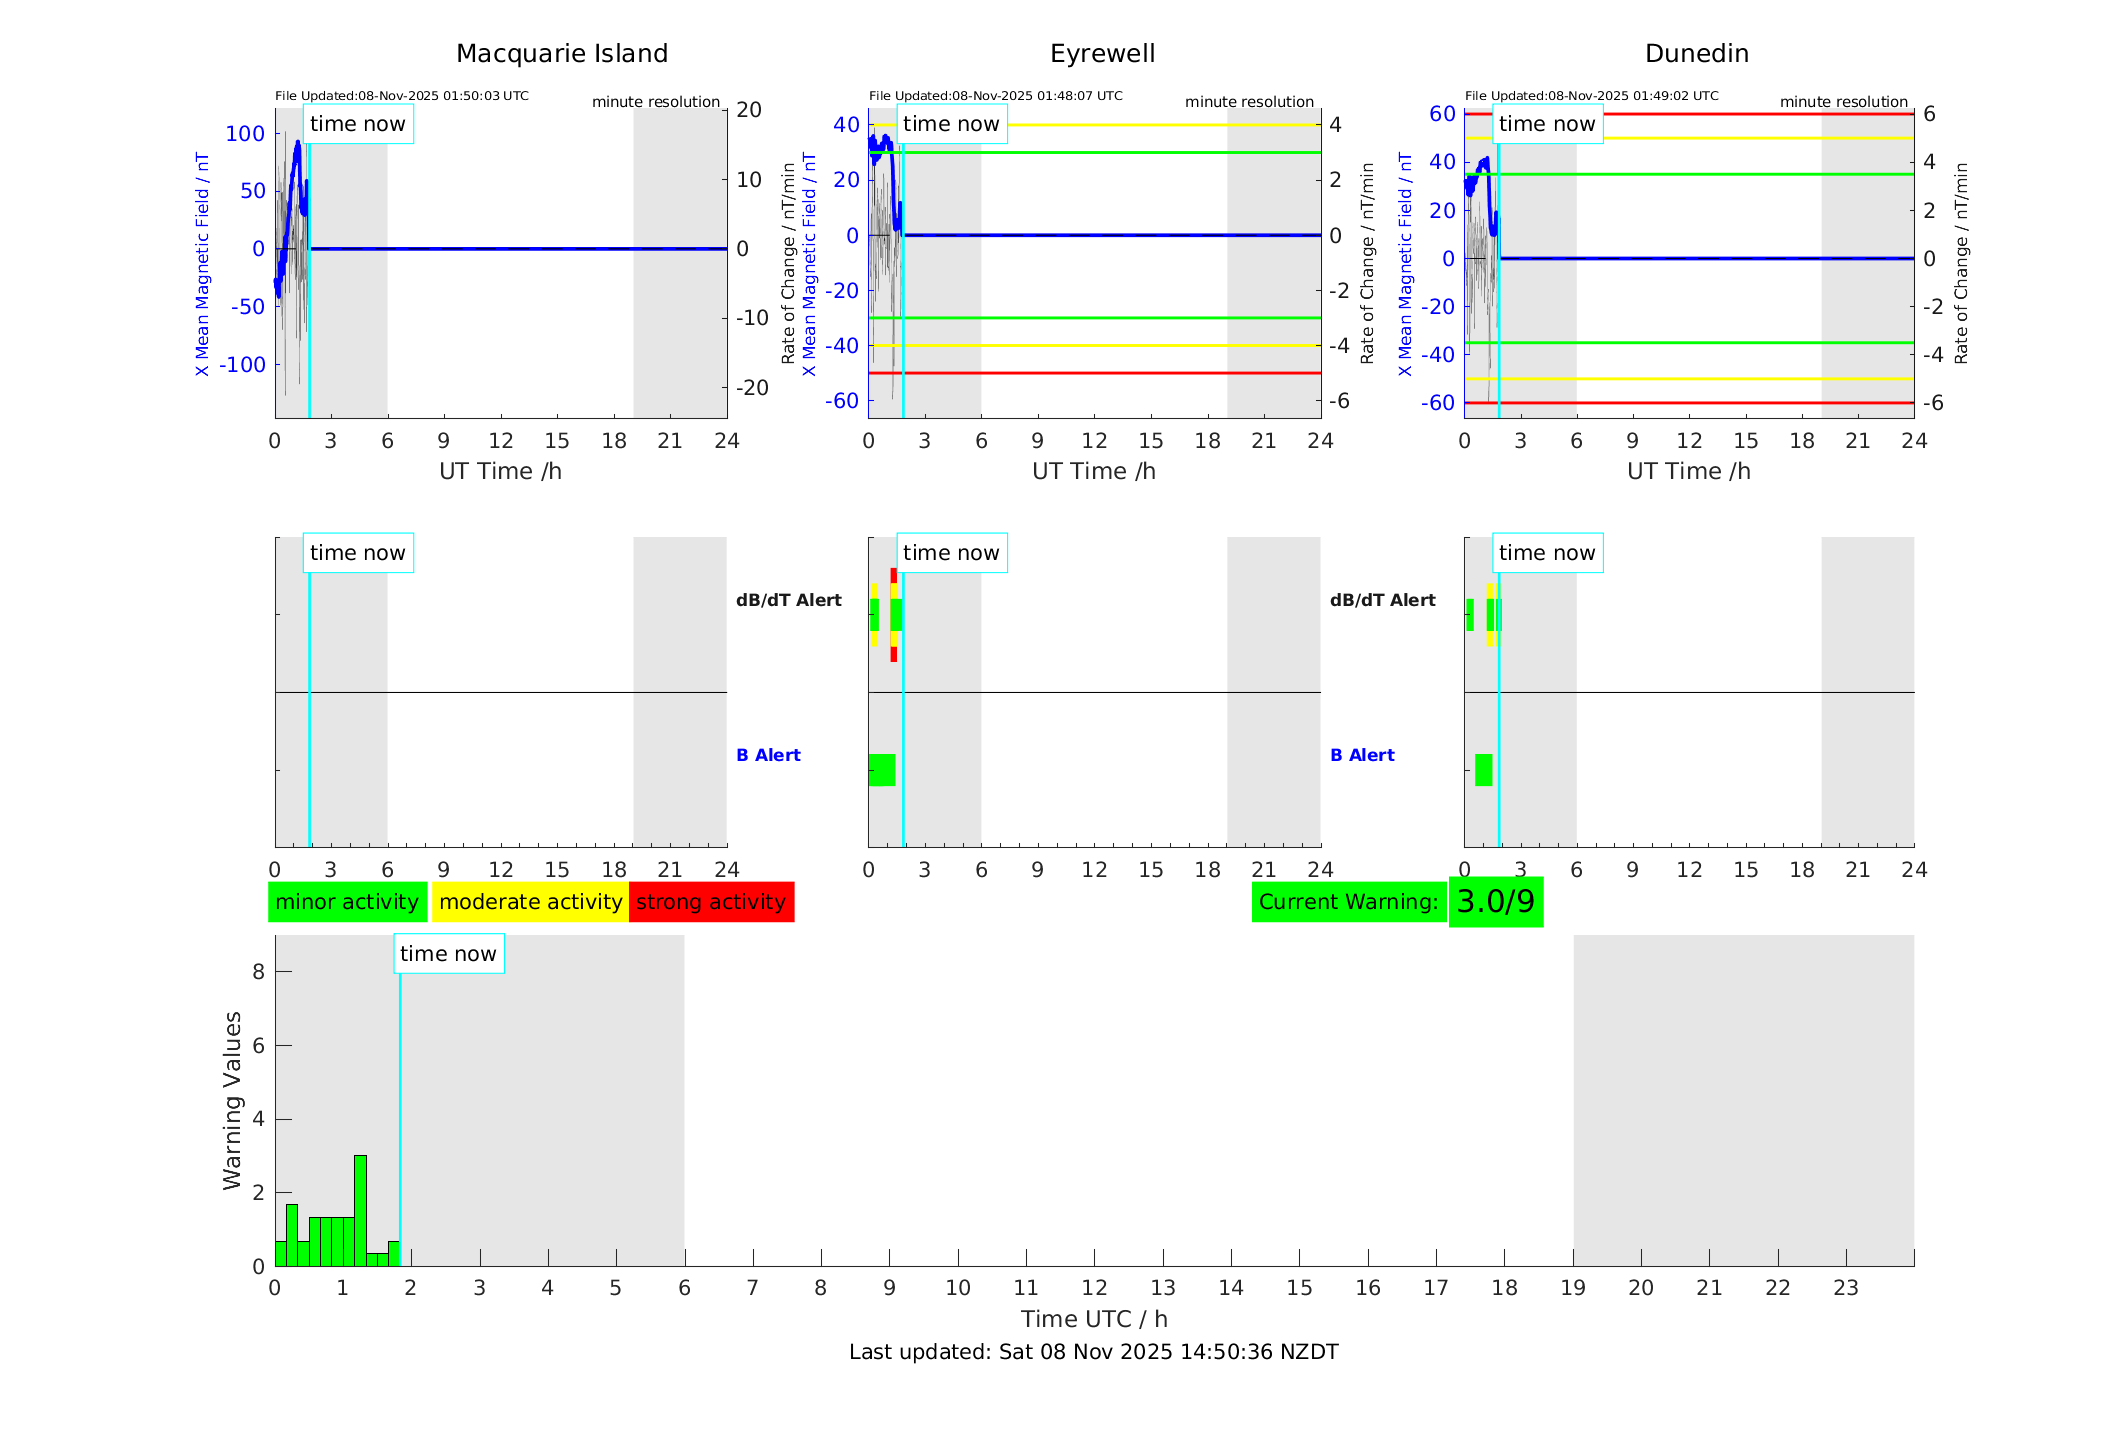
Task: Click time now label on Warning Values chart
Action: pyautogui.click(x=448, y=954)
